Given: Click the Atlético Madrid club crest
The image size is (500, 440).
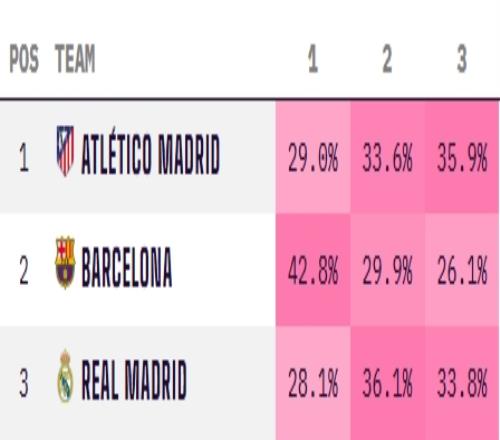Looking at the screenshot, I should pos(65,151).
